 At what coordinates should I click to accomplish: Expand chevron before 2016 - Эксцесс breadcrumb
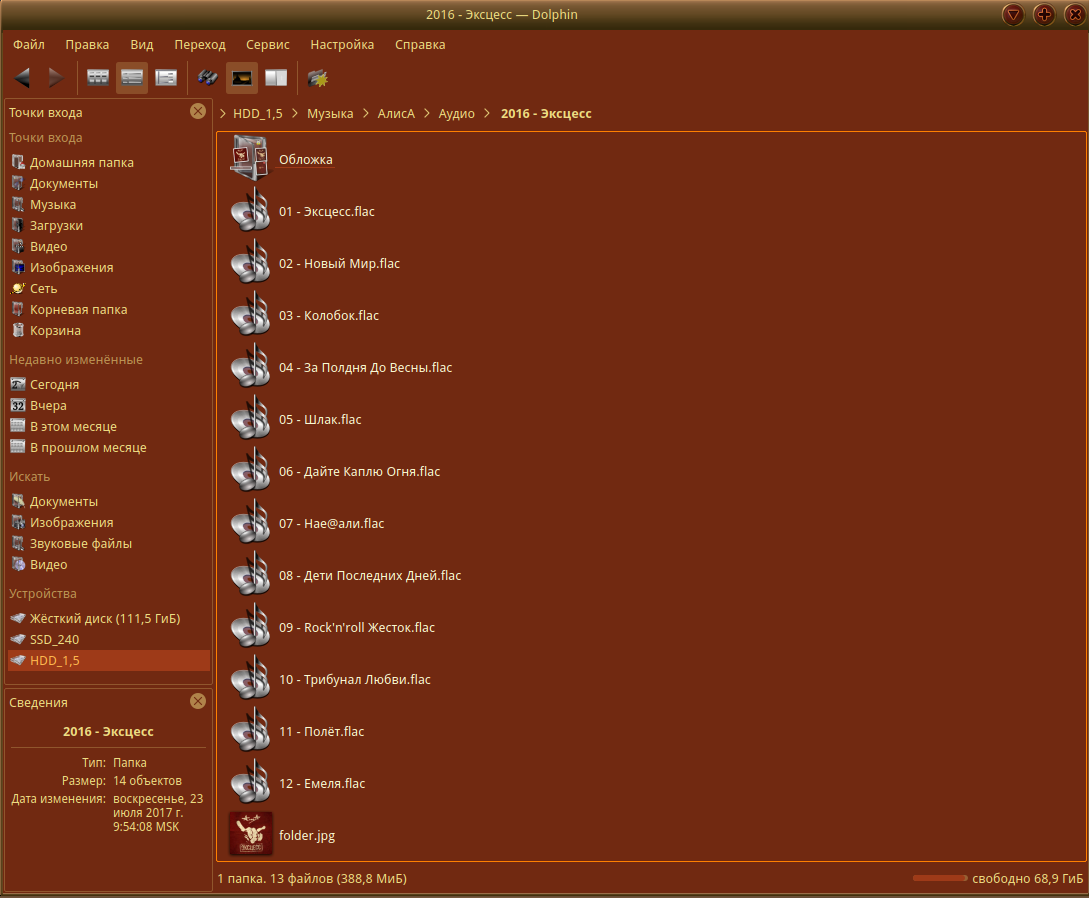click(487, 113)
